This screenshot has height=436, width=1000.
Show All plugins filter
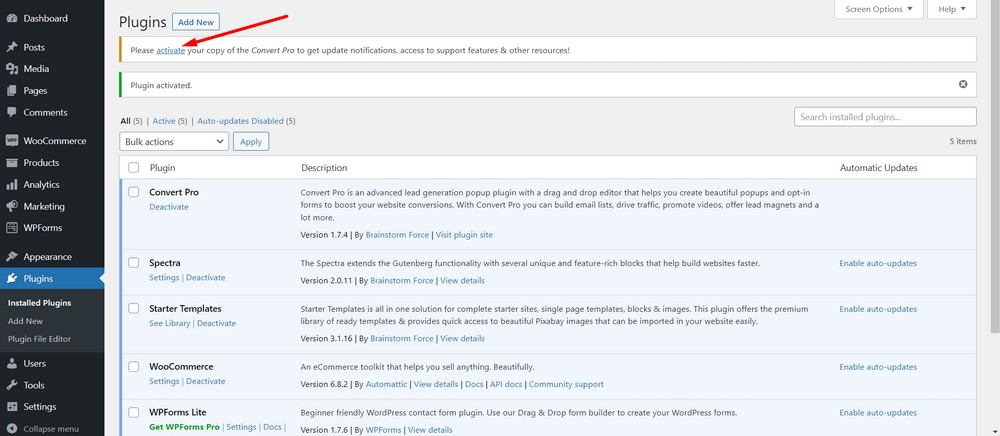(x=125, y=120)
